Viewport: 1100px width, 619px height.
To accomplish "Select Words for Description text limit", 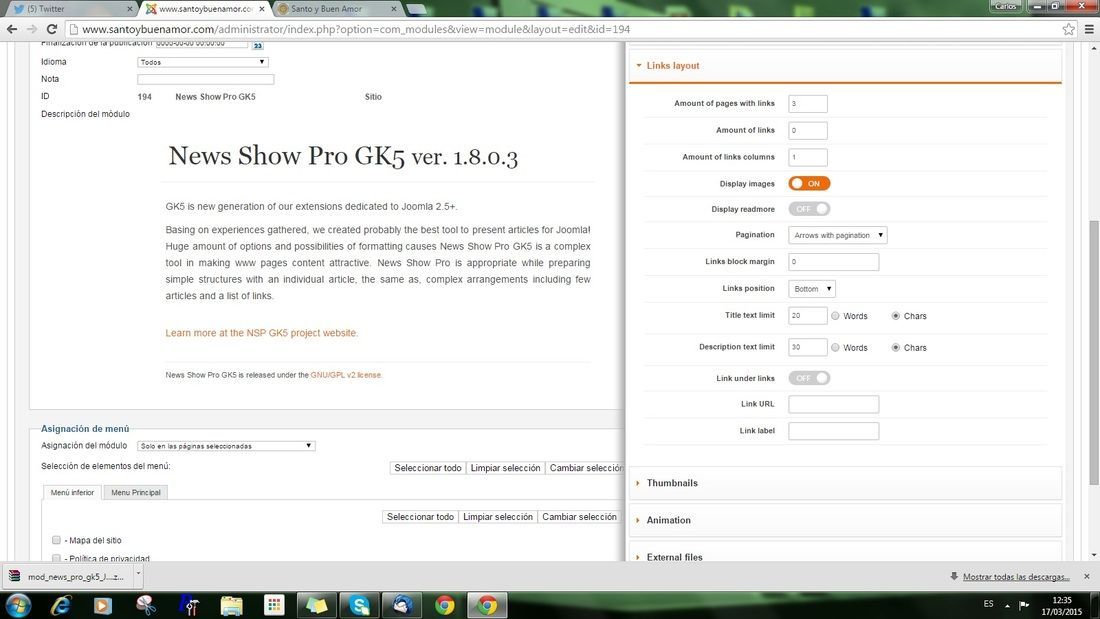I will [x=835, y=347].
